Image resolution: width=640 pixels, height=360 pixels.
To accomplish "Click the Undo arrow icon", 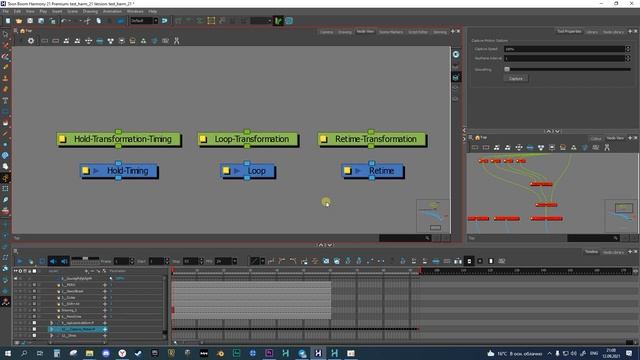I will pos(64,20).
